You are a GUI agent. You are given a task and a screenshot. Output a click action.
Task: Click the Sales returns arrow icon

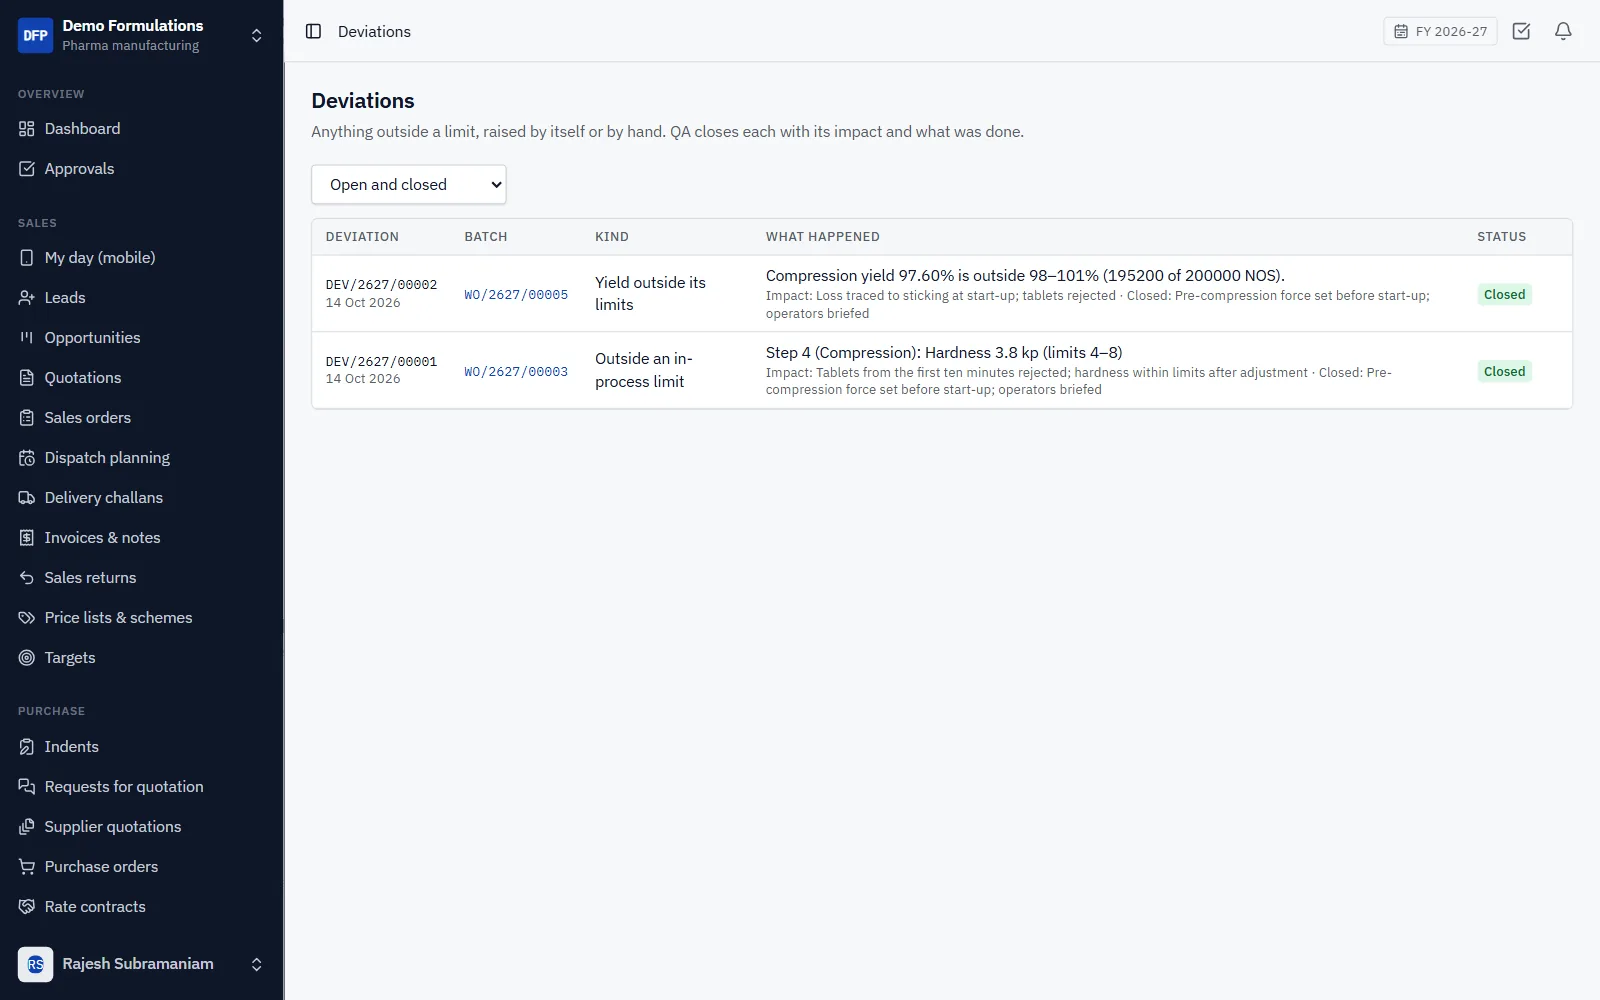(27, 578)
